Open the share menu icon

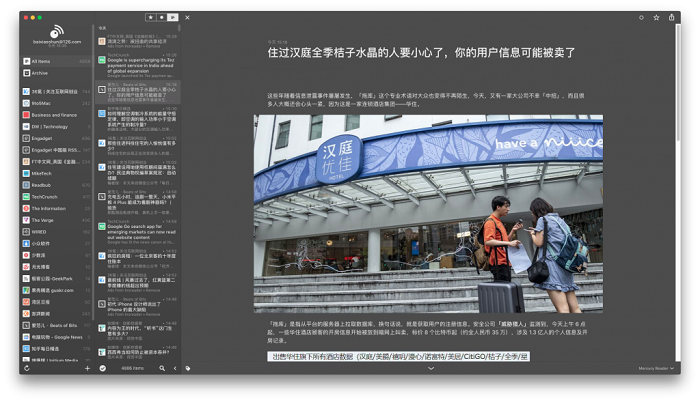click(x=671, y=17)
